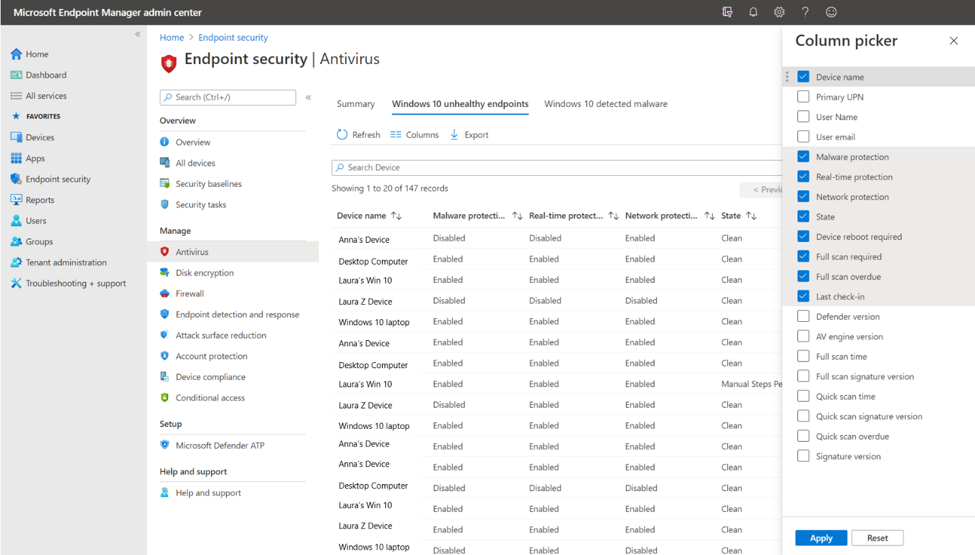The image size is (975, 555).
Task: Click the Apps grid icon
Action: [x=16, y=158]
